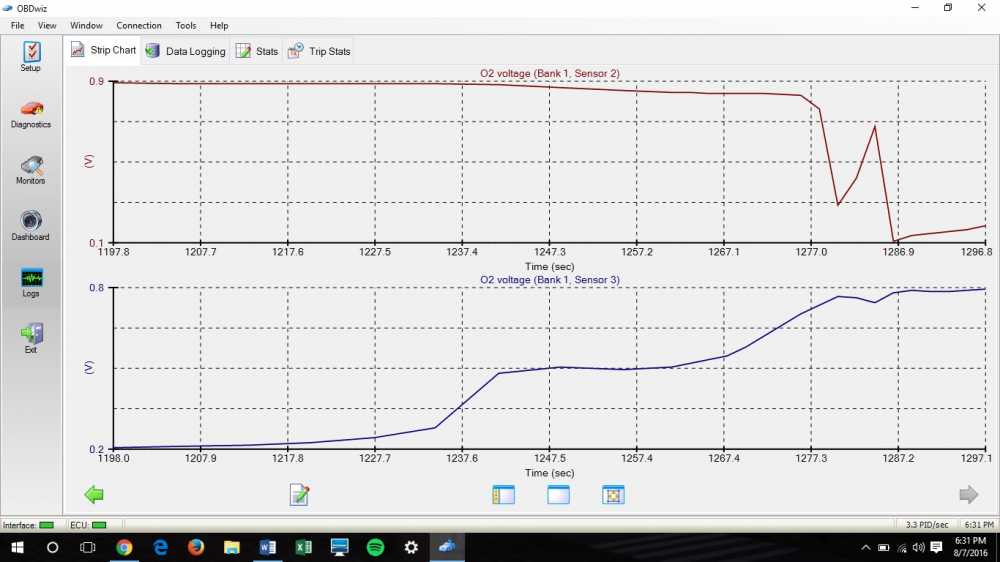Select the Logs sidebar icon

[31, 281]
